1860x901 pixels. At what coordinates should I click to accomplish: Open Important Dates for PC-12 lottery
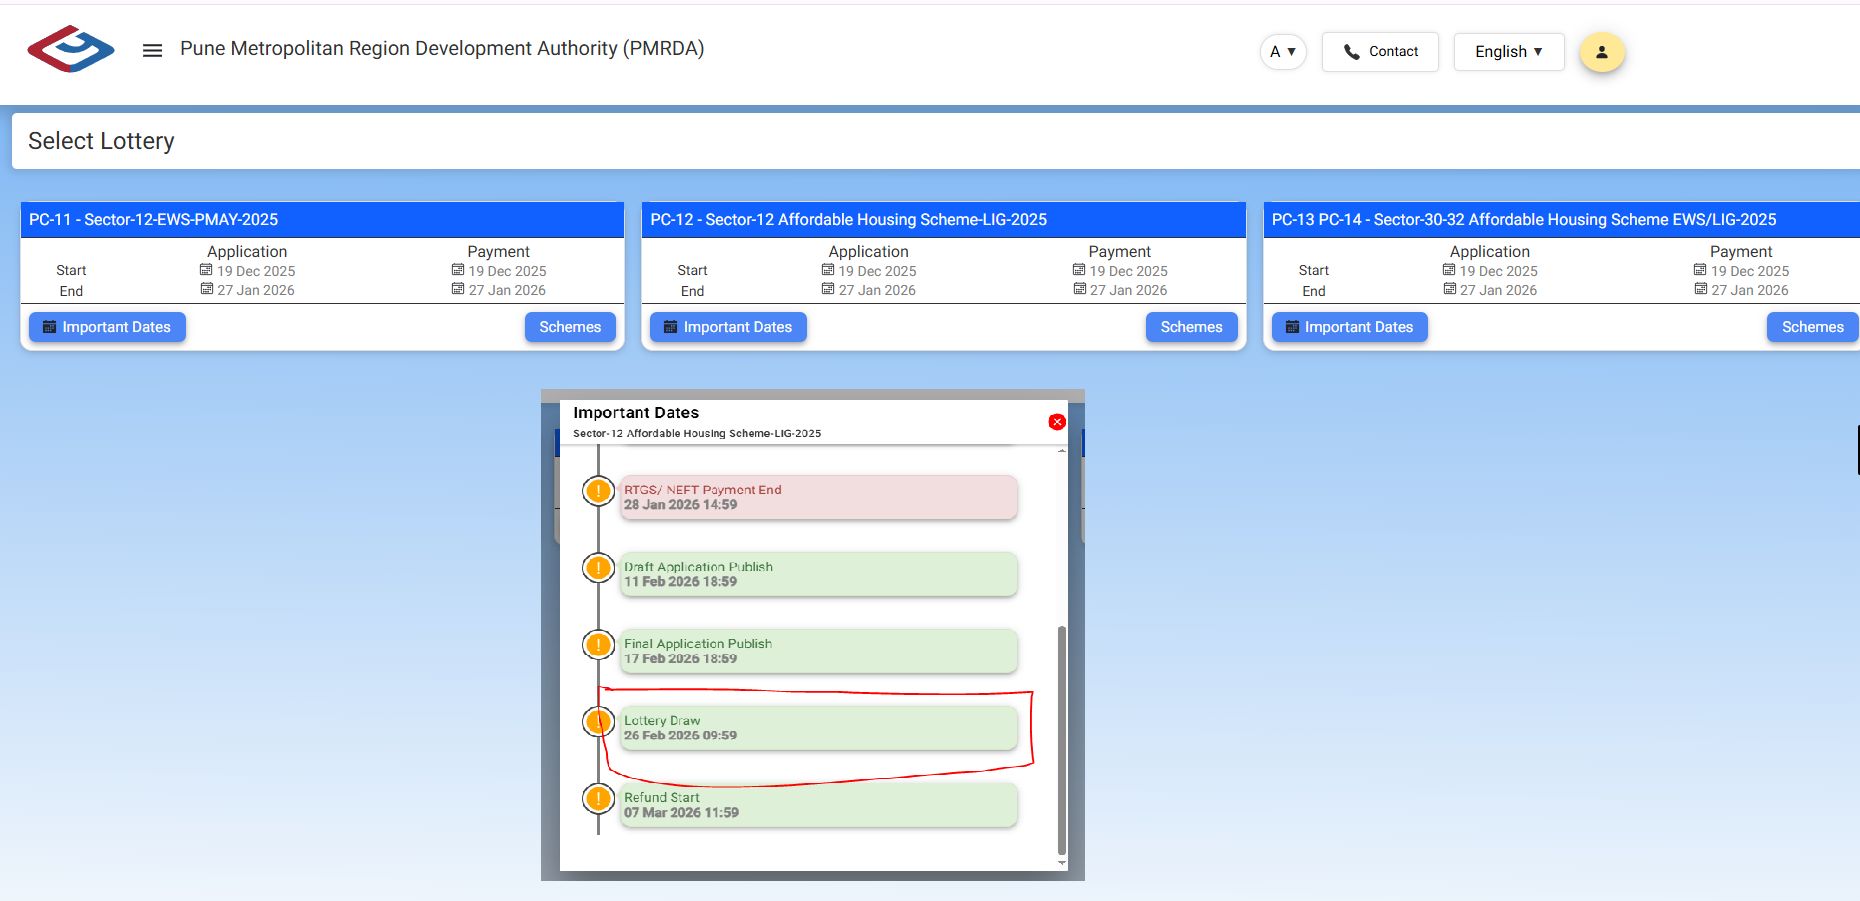pos(728,327)
